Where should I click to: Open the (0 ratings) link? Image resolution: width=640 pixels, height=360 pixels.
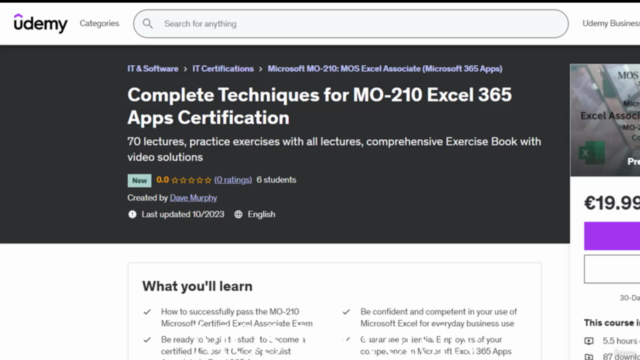(x=233, y=180)
